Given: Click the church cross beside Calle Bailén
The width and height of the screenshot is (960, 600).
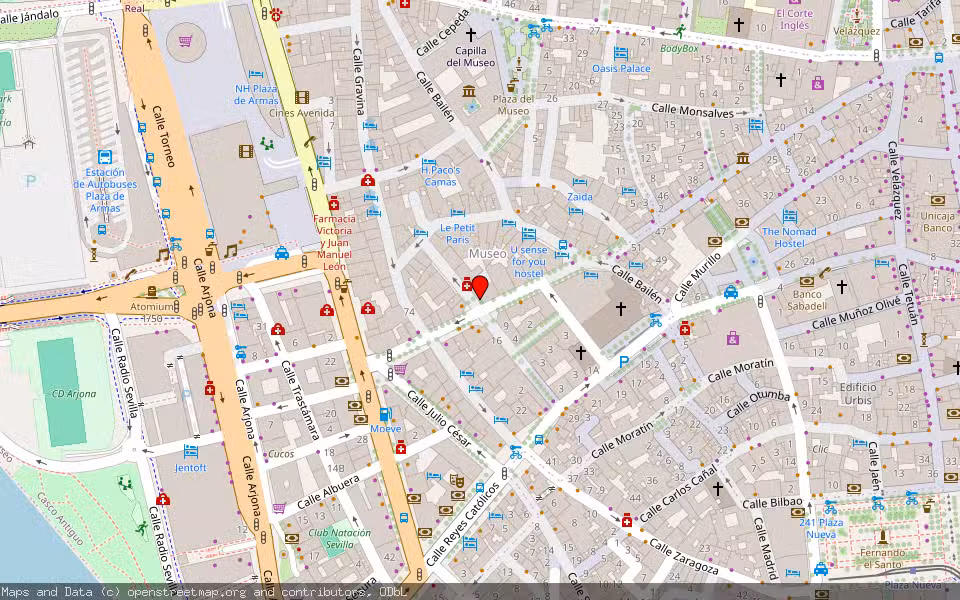Looking at the screenshot, I should (x=621, y=308).
